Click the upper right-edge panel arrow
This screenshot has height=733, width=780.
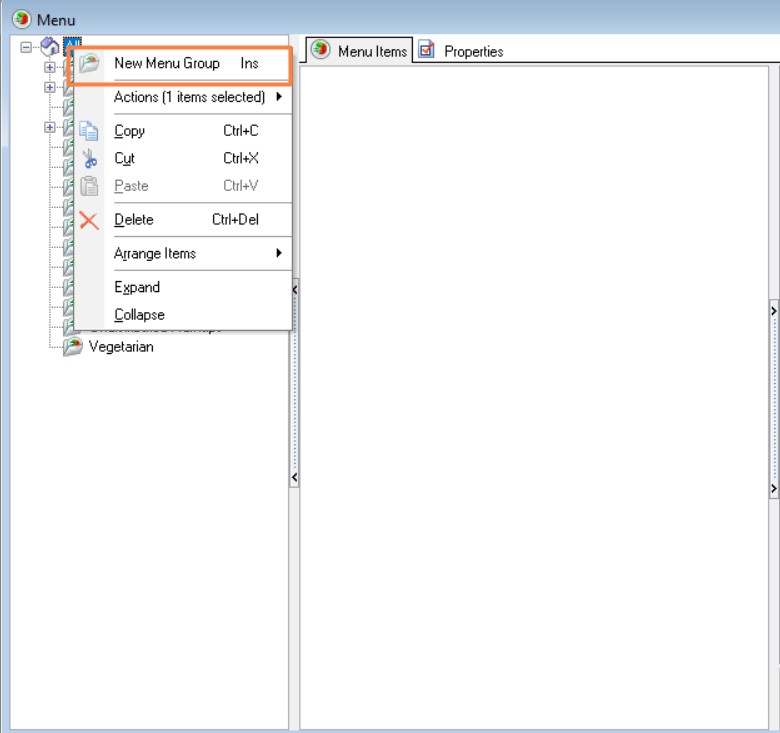coord(774,311)
